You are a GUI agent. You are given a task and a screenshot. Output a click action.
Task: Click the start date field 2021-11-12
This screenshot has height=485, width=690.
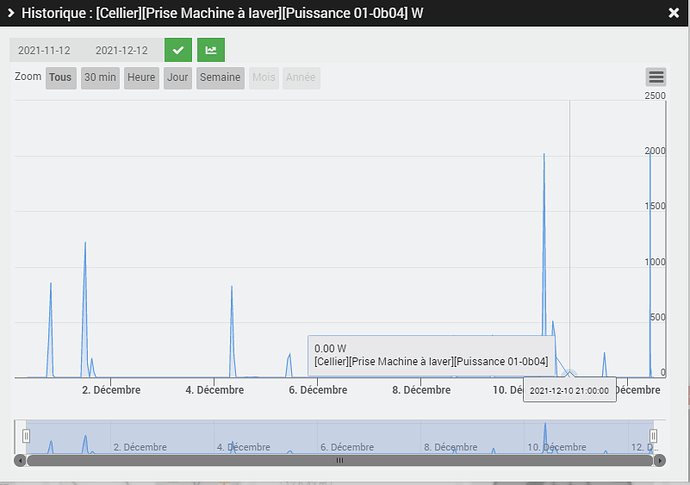[44, 50]
